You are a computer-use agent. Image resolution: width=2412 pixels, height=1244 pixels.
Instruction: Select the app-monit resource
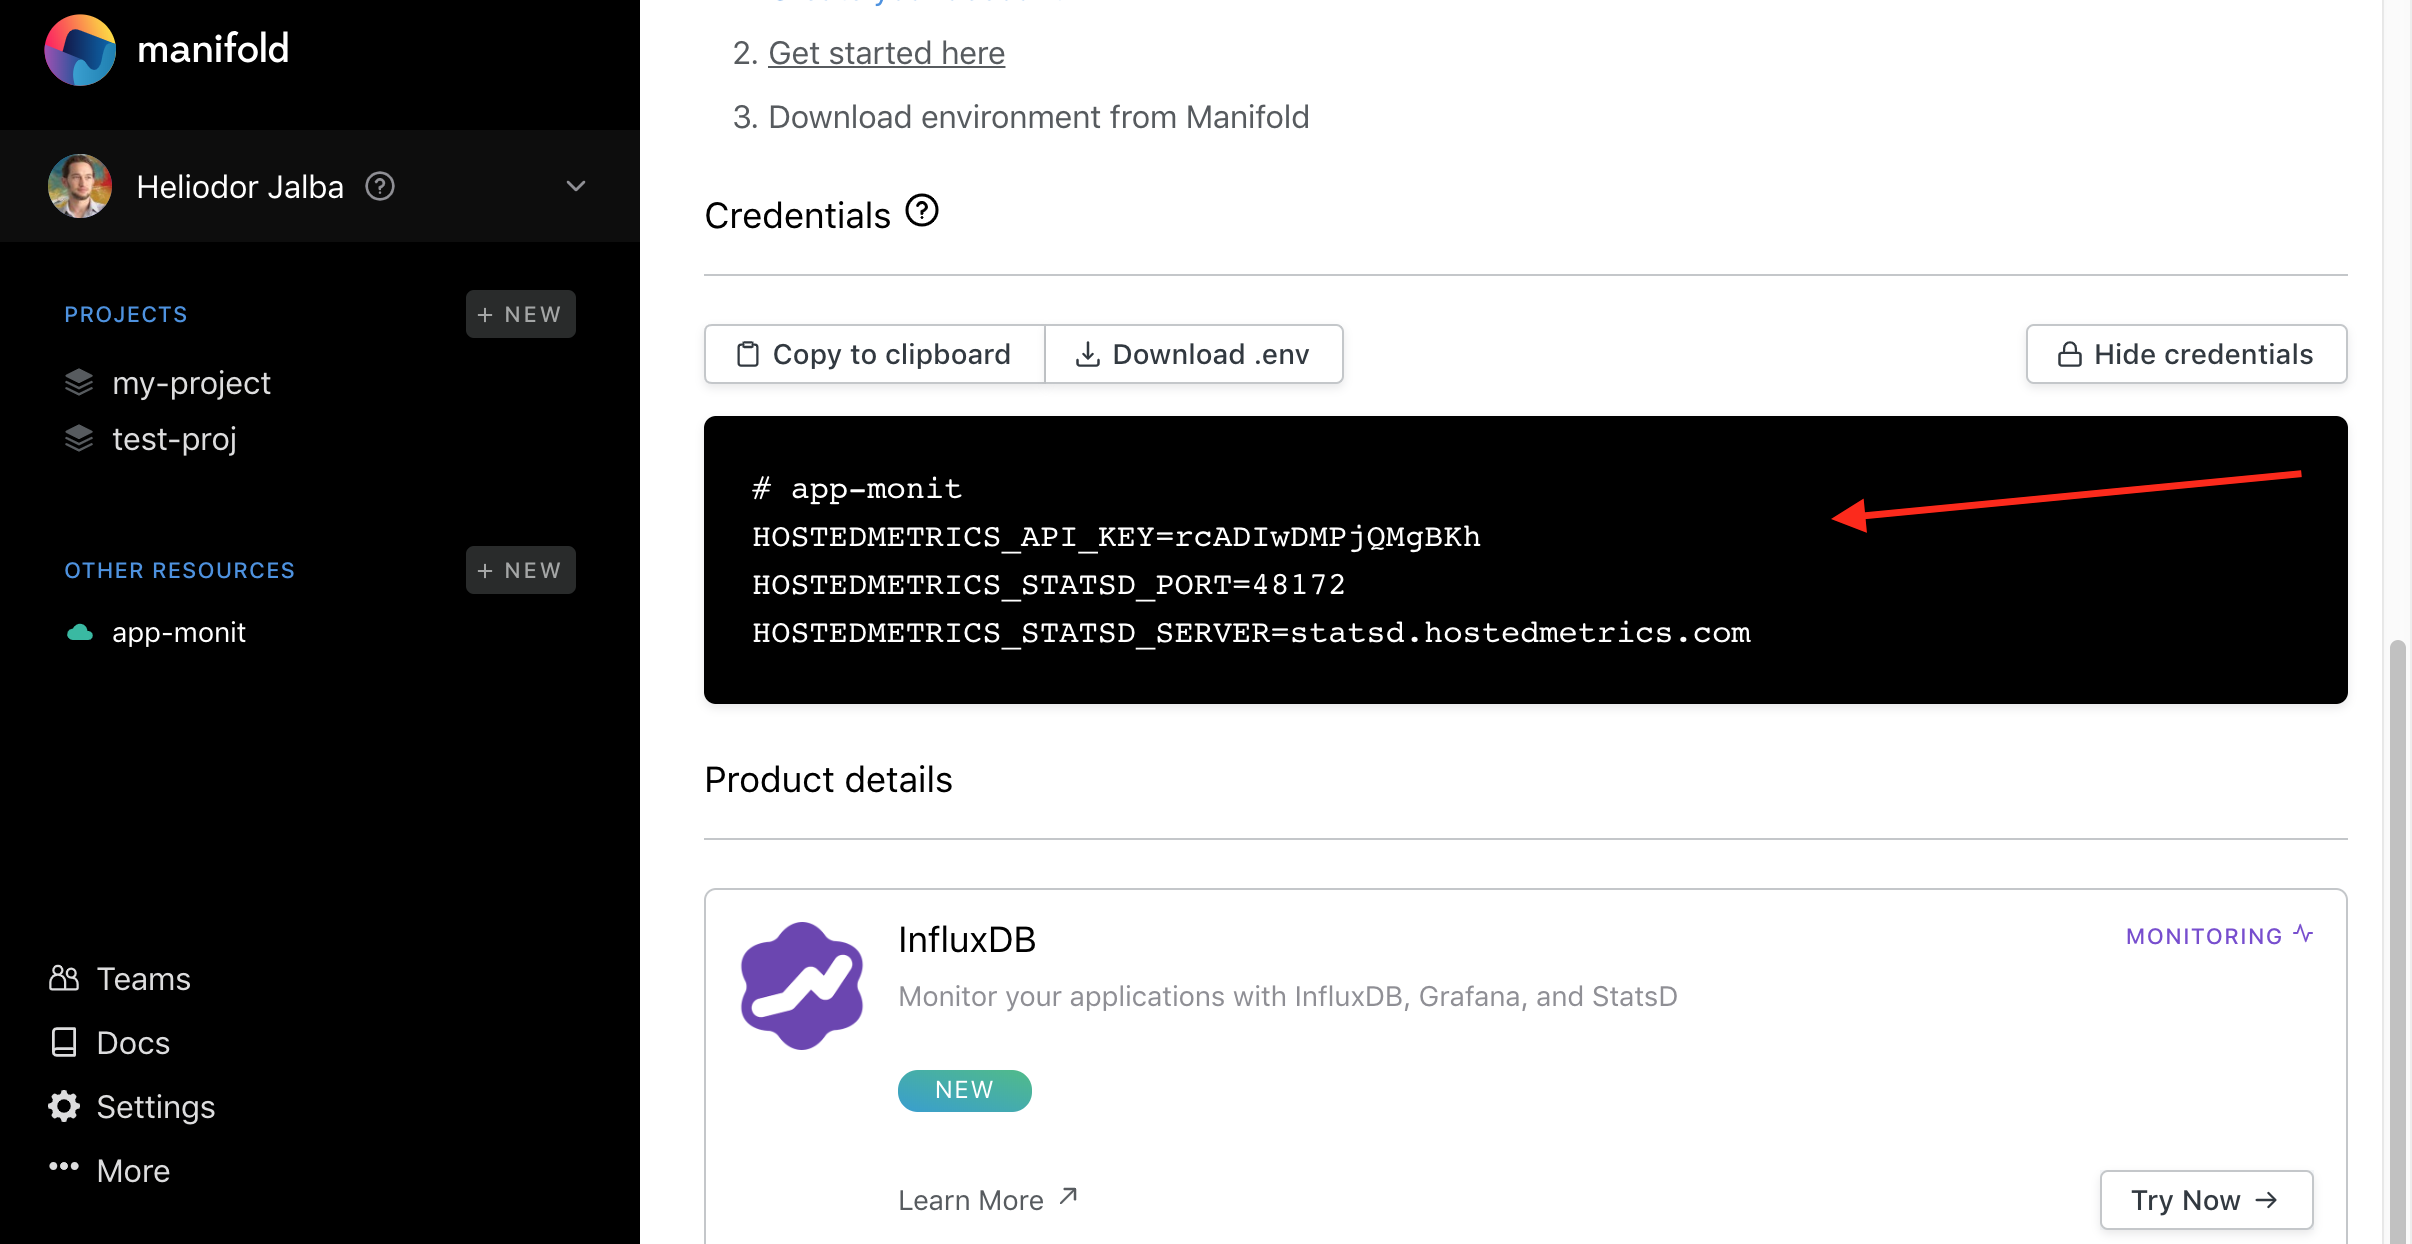[x=179, y=632]
